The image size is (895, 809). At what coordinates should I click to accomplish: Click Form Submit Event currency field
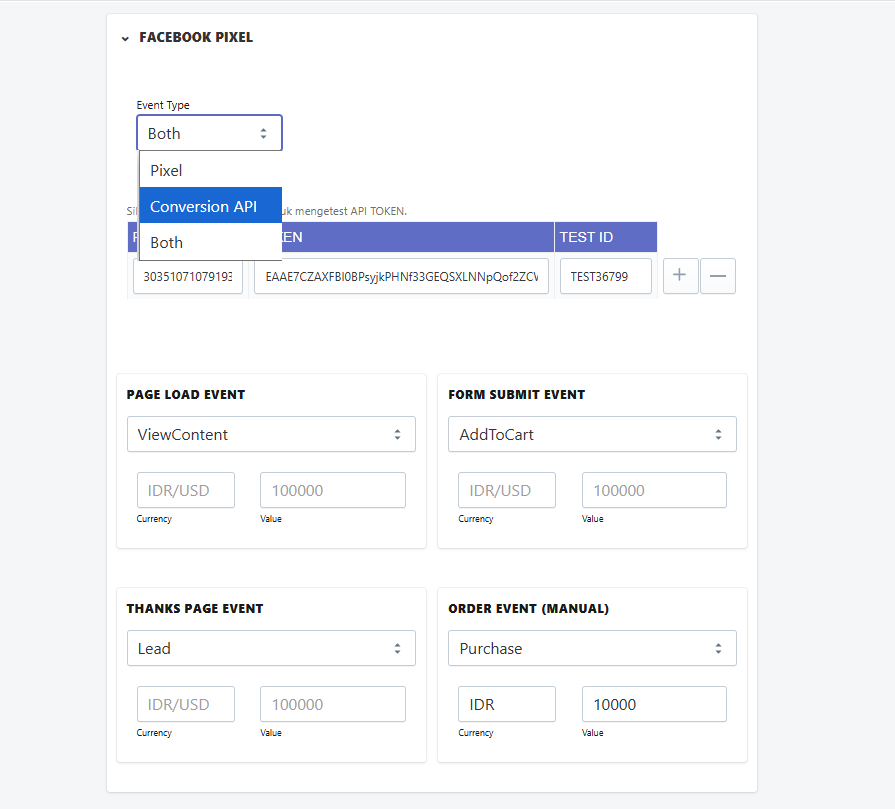(x=507, y=490)
